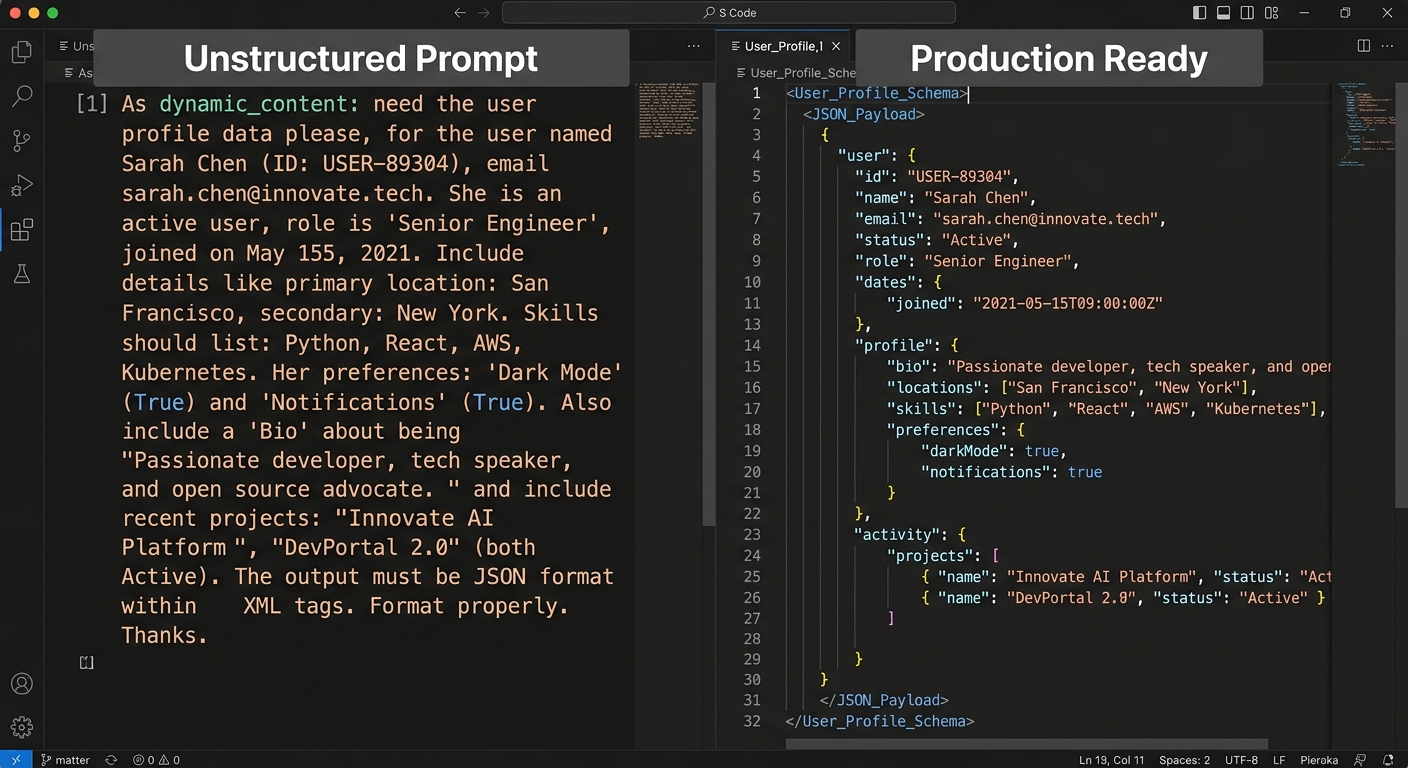Open the Search view in activity bar

click(21, 97)
